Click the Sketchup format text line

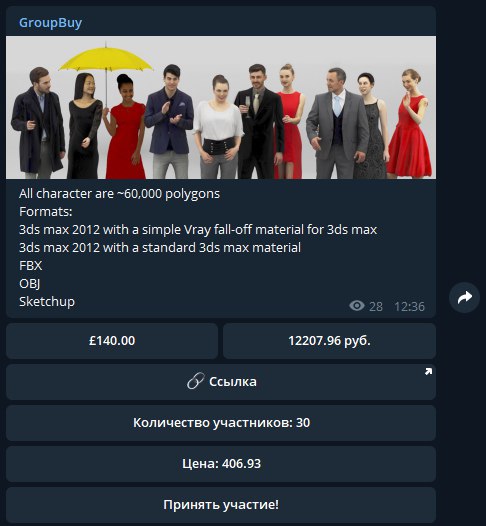pos(47,301)
